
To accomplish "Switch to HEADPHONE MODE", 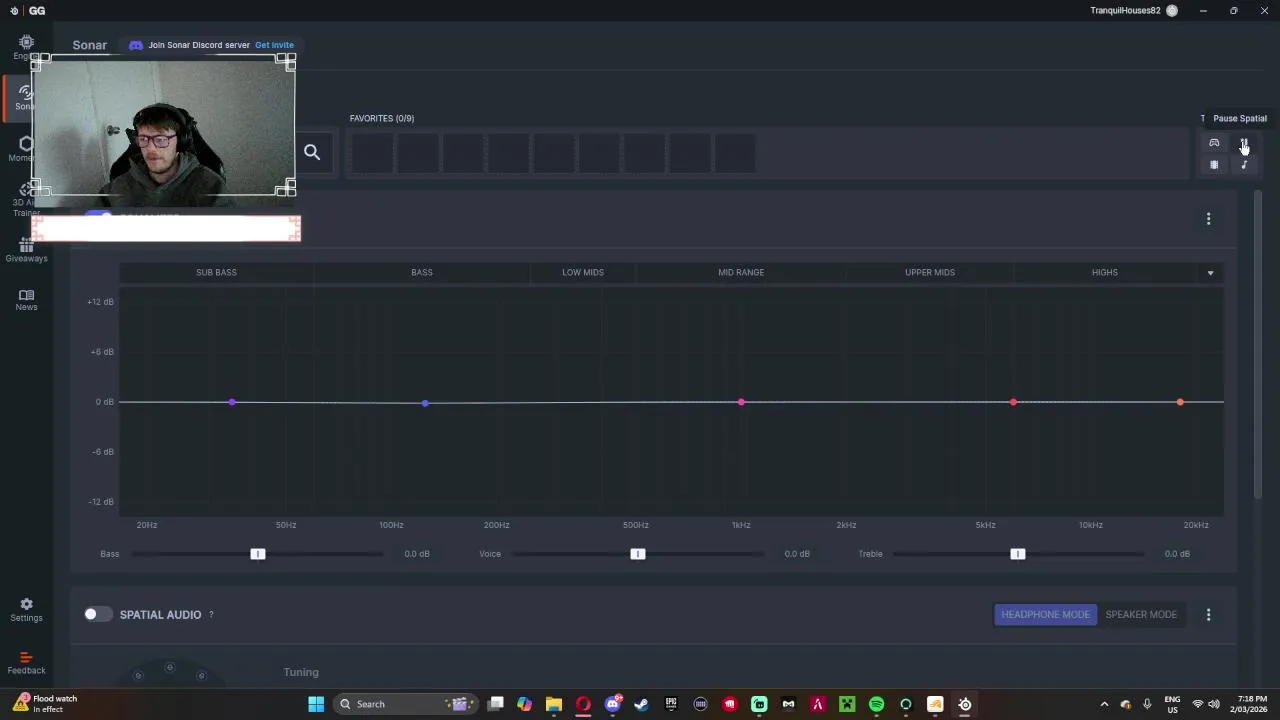I will tap(1045, 614).
